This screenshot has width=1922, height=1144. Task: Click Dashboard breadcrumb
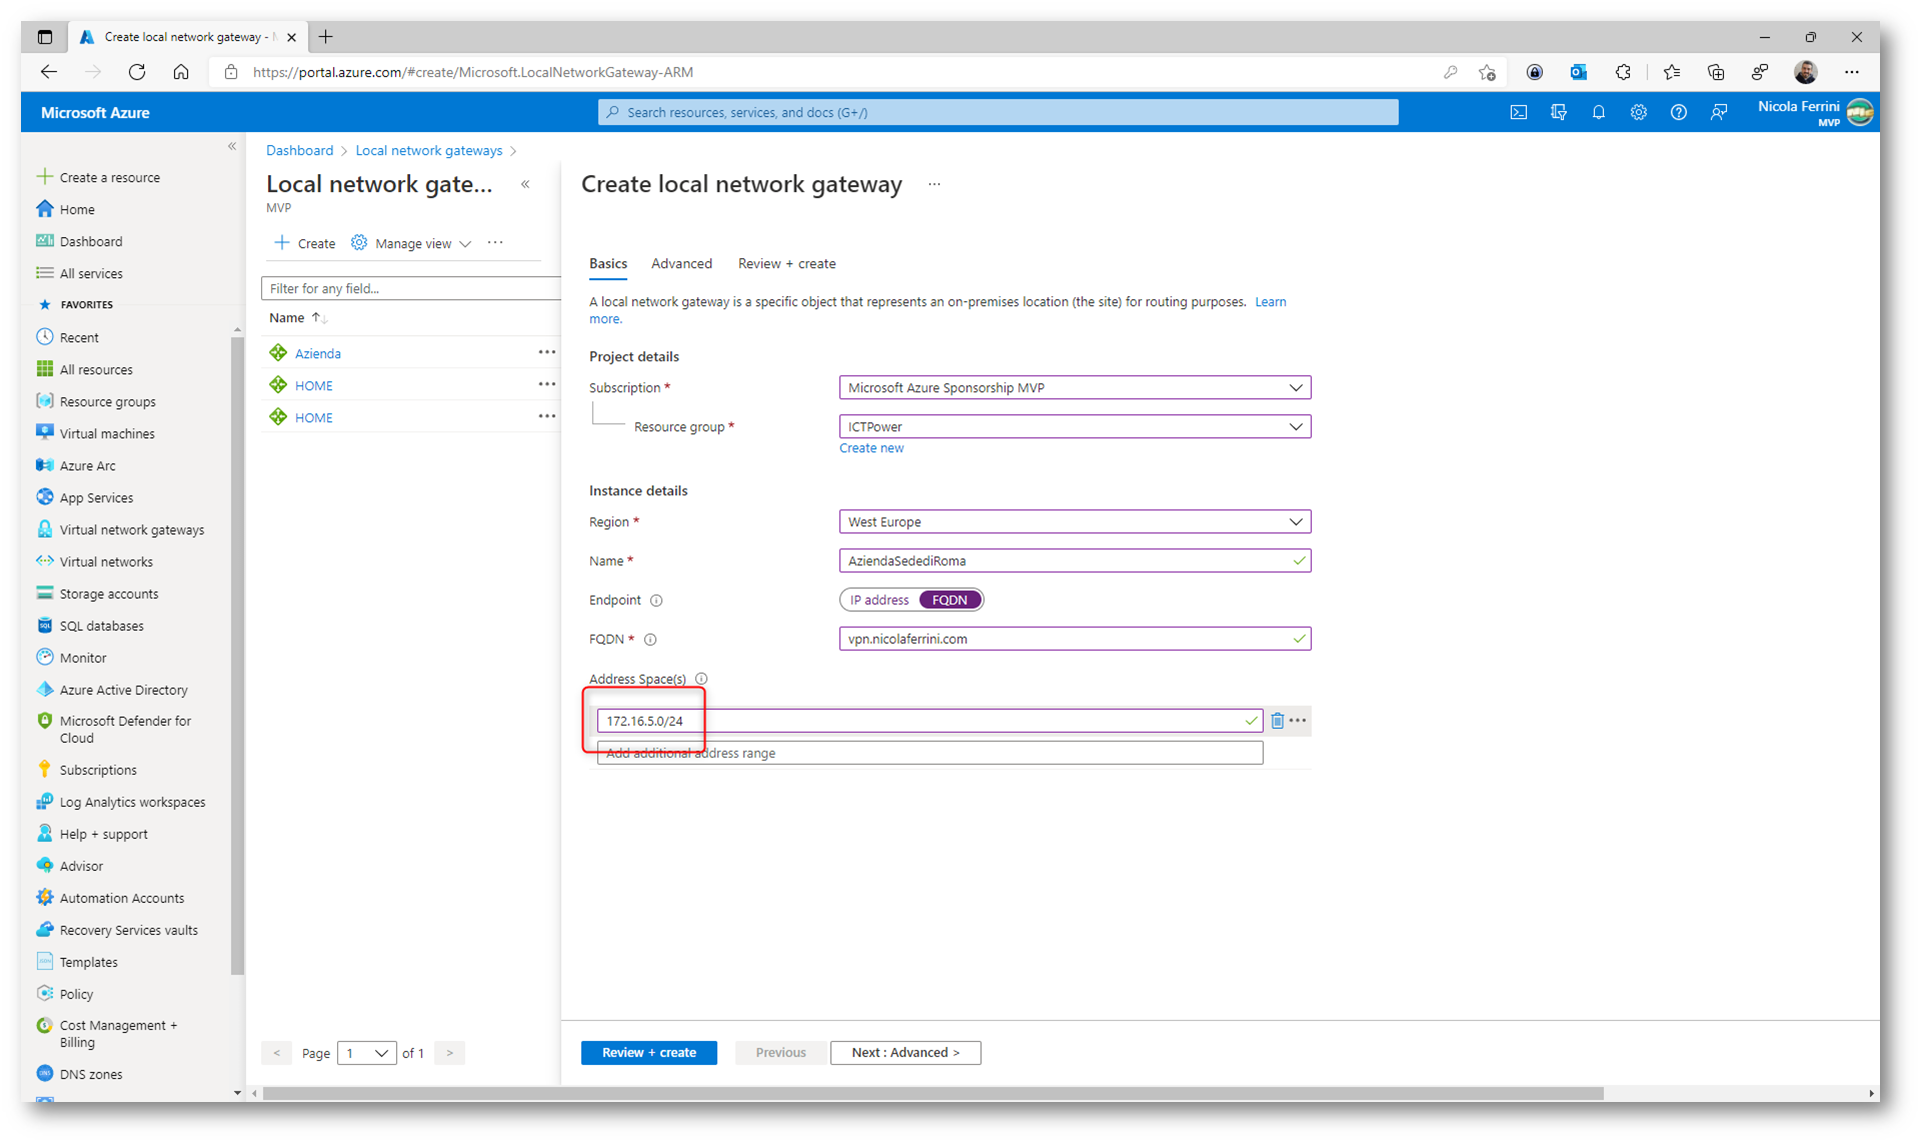[299, 151]
